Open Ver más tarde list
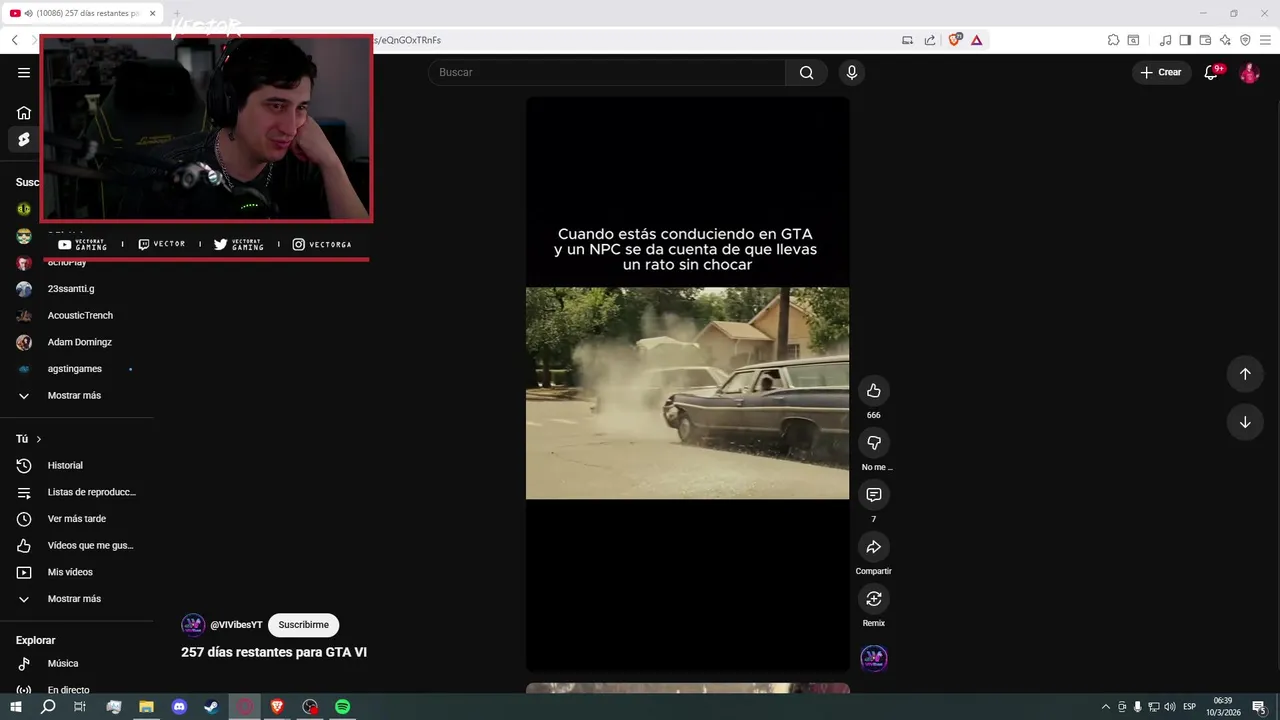This screenshot has width=1280, height=720. coord(77,519)
